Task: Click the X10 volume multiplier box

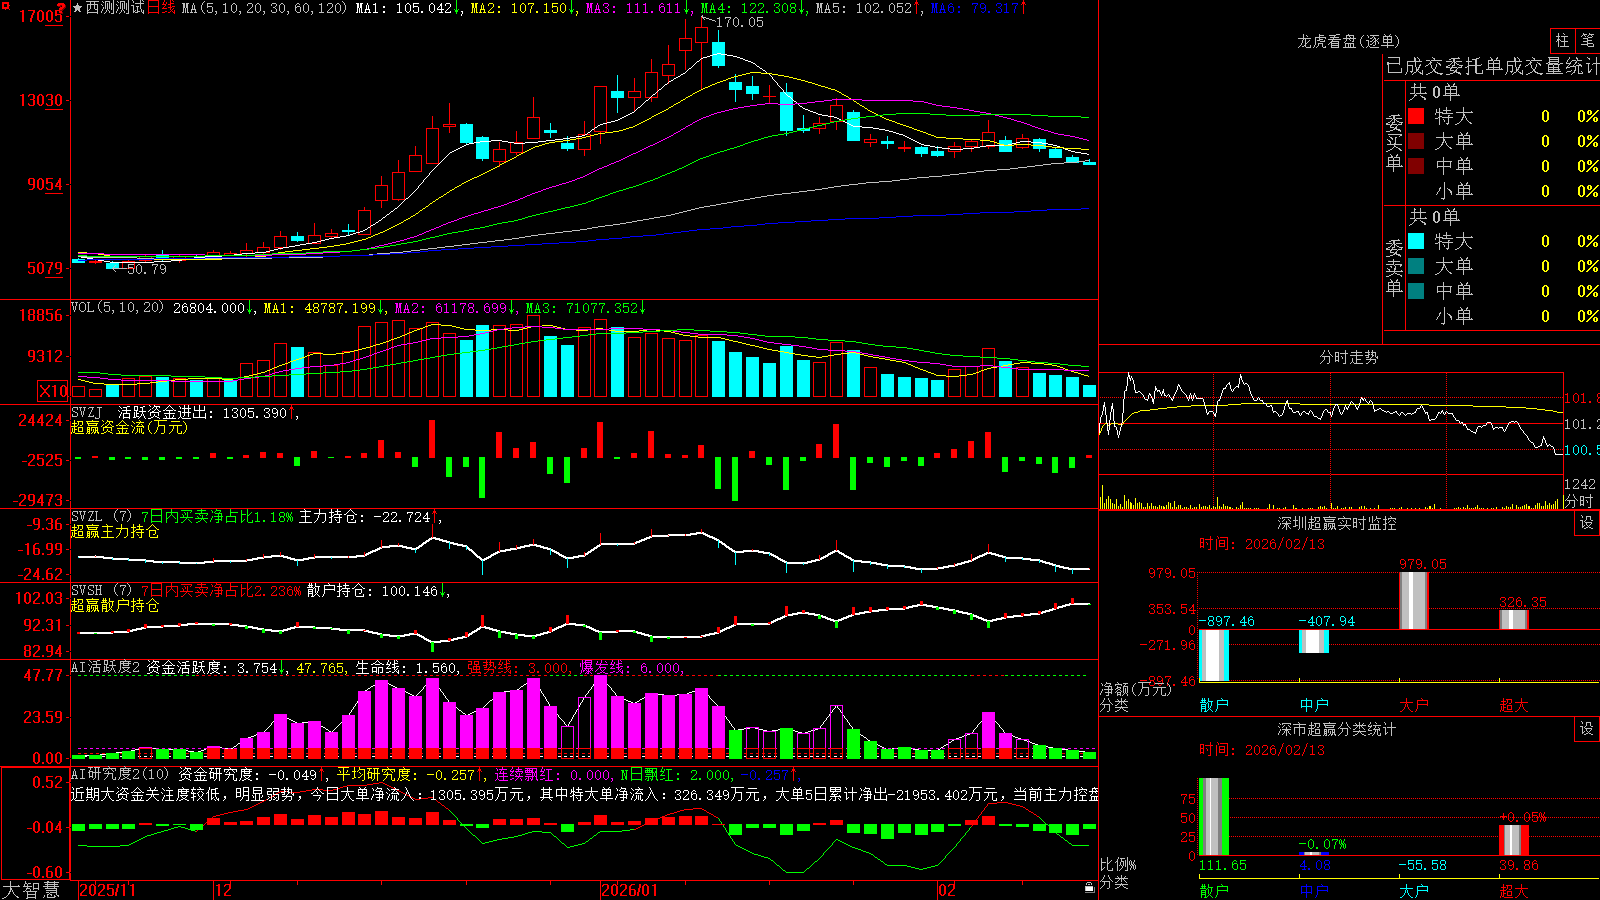Action: pyautogui.click(x=53, y=391)
